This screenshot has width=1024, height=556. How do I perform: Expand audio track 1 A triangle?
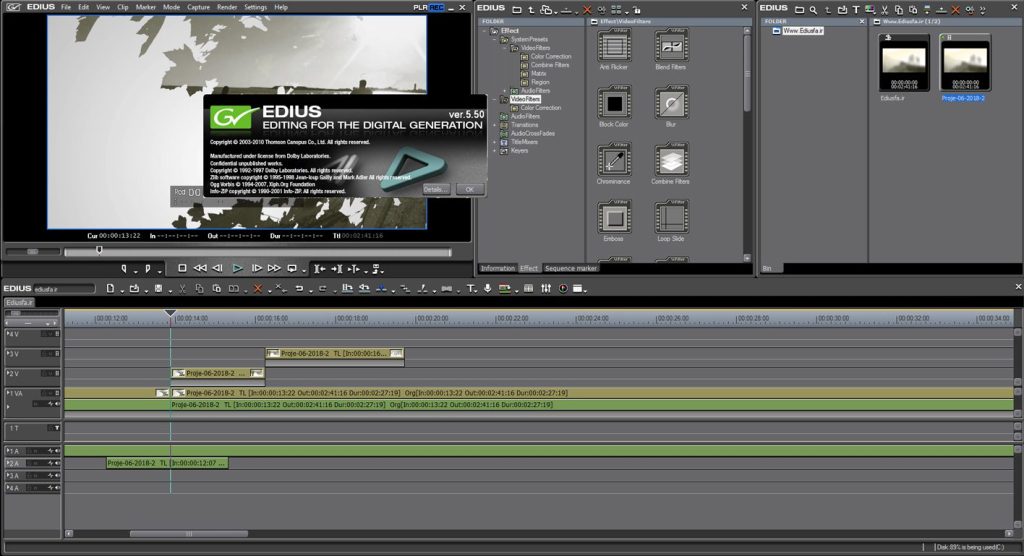[8, 451]
